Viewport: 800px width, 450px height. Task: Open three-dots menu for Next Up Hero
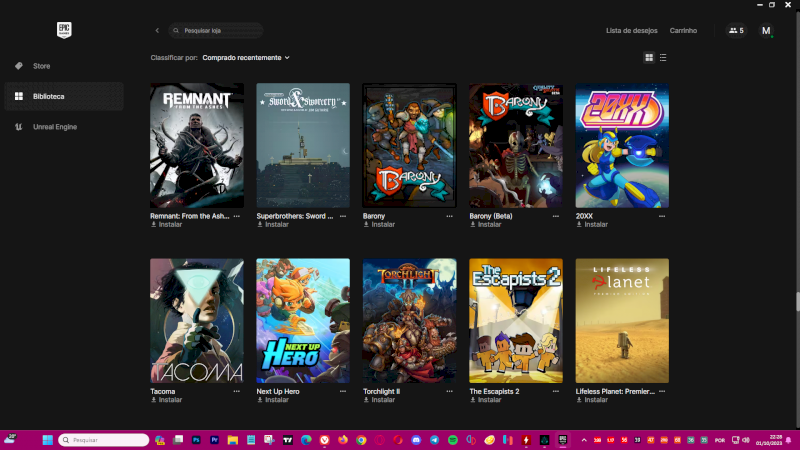(343, 391)
